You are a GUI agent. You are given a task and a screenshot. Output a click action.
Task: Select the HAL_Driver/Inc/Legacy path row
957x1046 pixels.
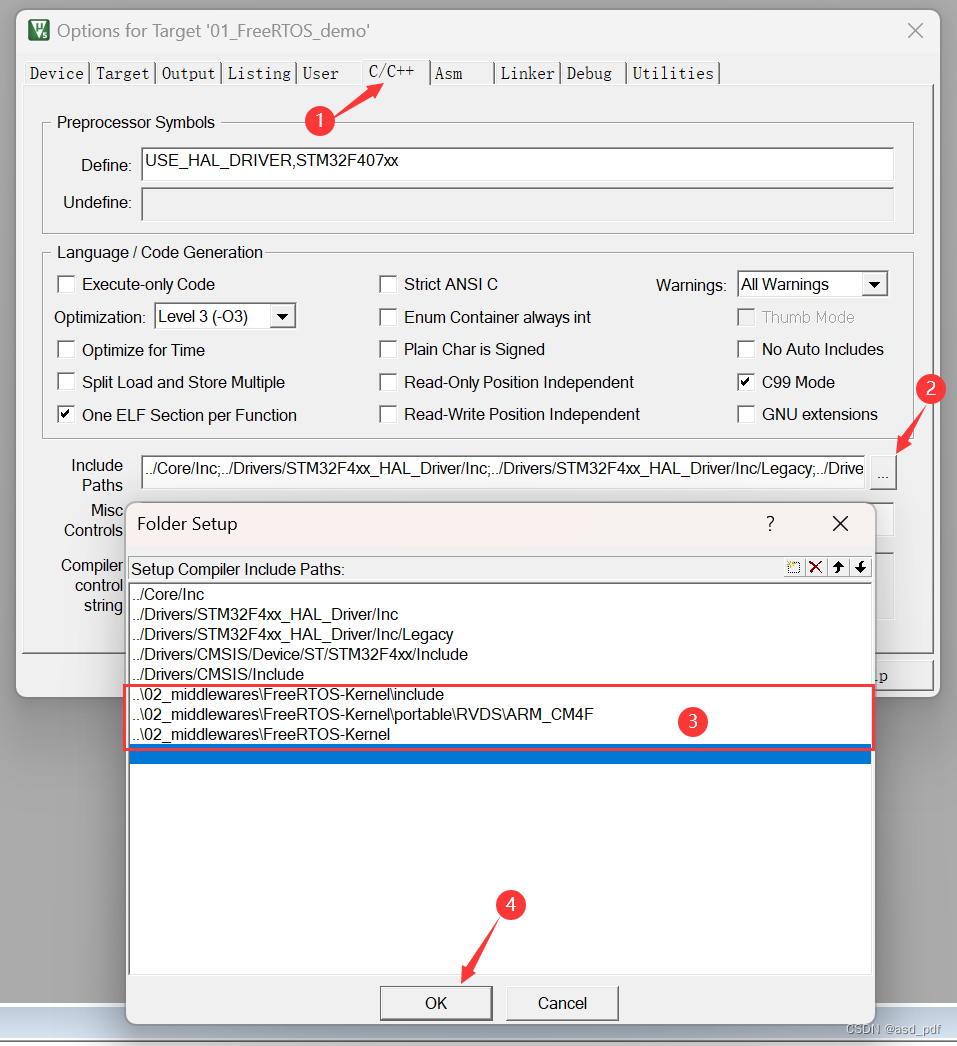500,634
